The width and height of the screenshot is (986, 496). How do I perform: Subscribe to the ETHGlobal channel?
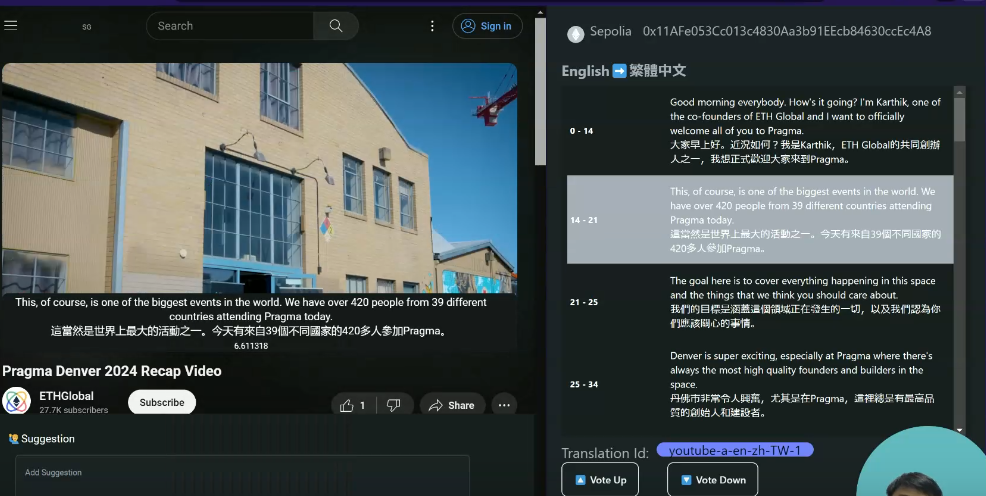pyautogui.click(x=162, y=402)
